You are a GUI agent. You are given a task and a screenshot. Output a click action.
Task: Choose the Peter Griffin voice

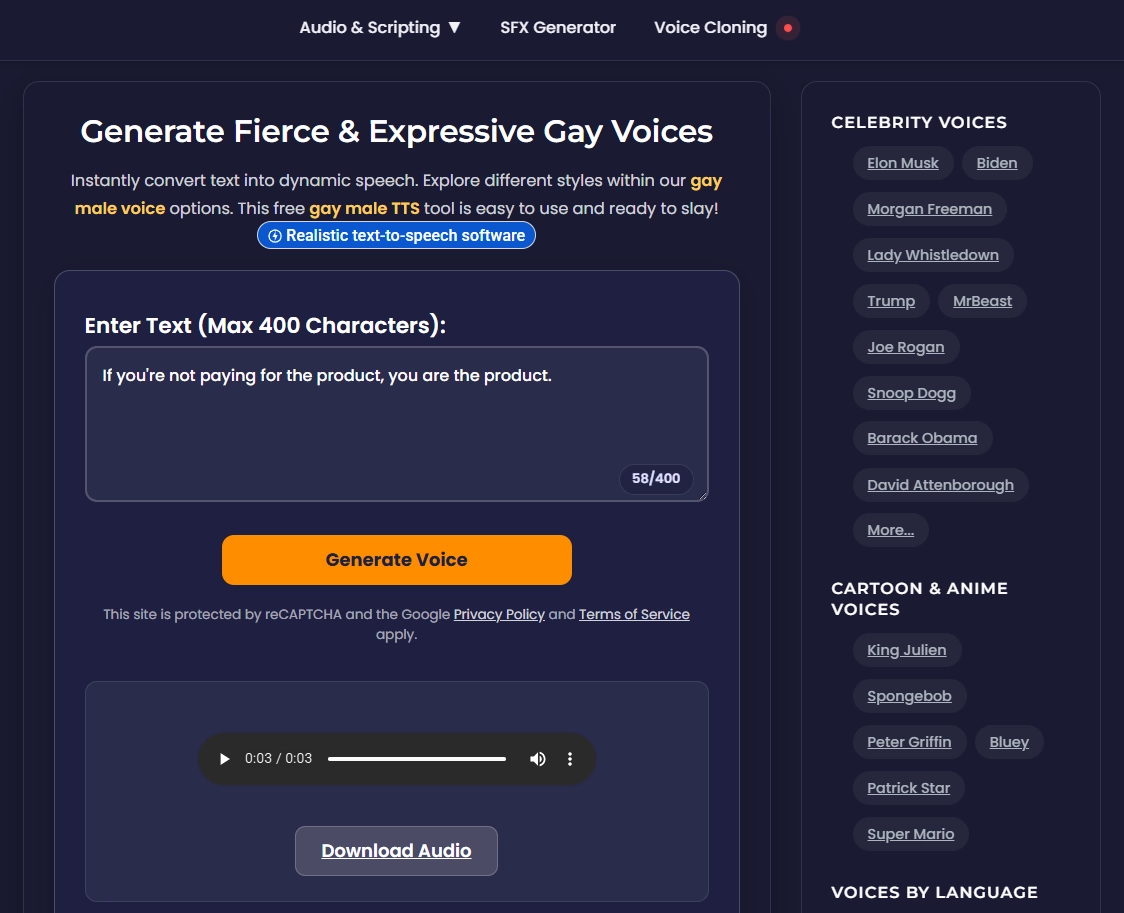point(908,742)
